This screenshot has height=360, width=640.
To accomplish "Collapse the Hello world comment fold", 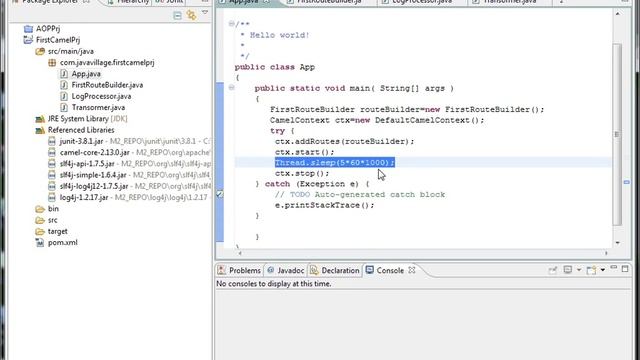I will (231, 24).
